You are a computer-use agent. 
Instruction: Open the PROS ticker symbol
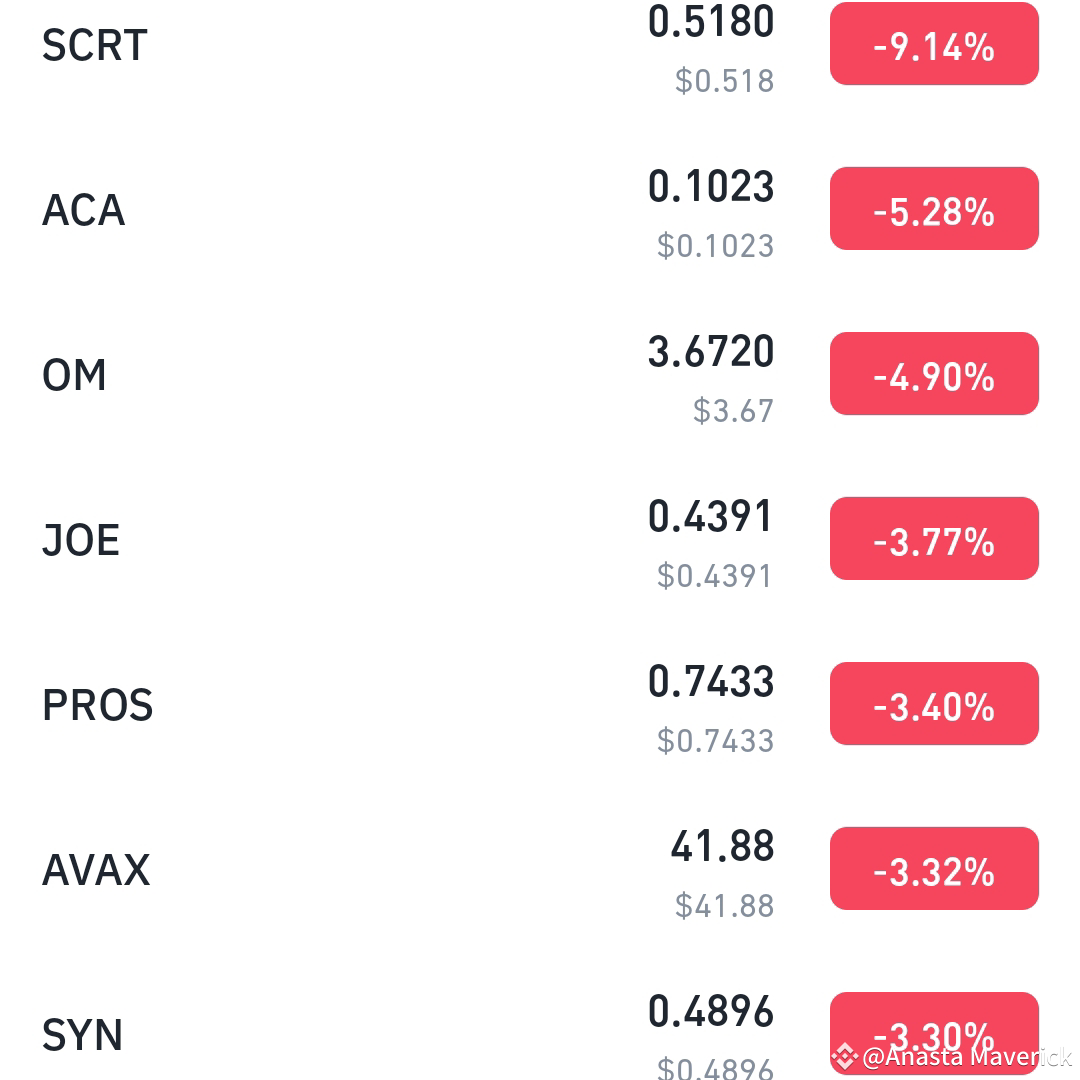tap(98, 705)
